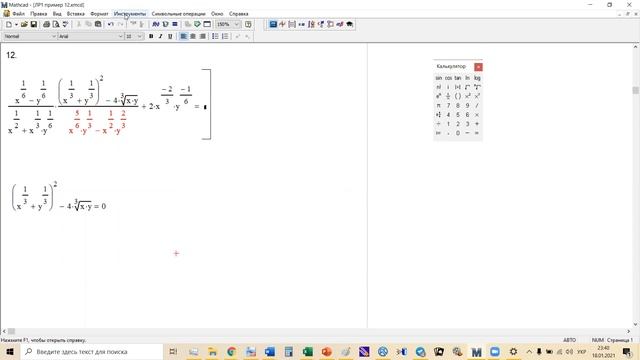Open the Boolean palette icon
Image resolution: width=640 pixels, height=360 pixels.
click(x=321, y=24)
